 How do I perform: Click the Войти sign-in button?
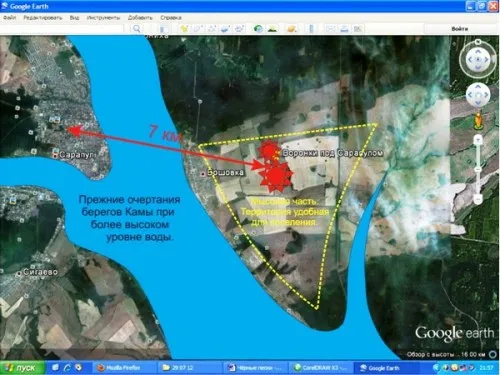[x=460, y=29]
